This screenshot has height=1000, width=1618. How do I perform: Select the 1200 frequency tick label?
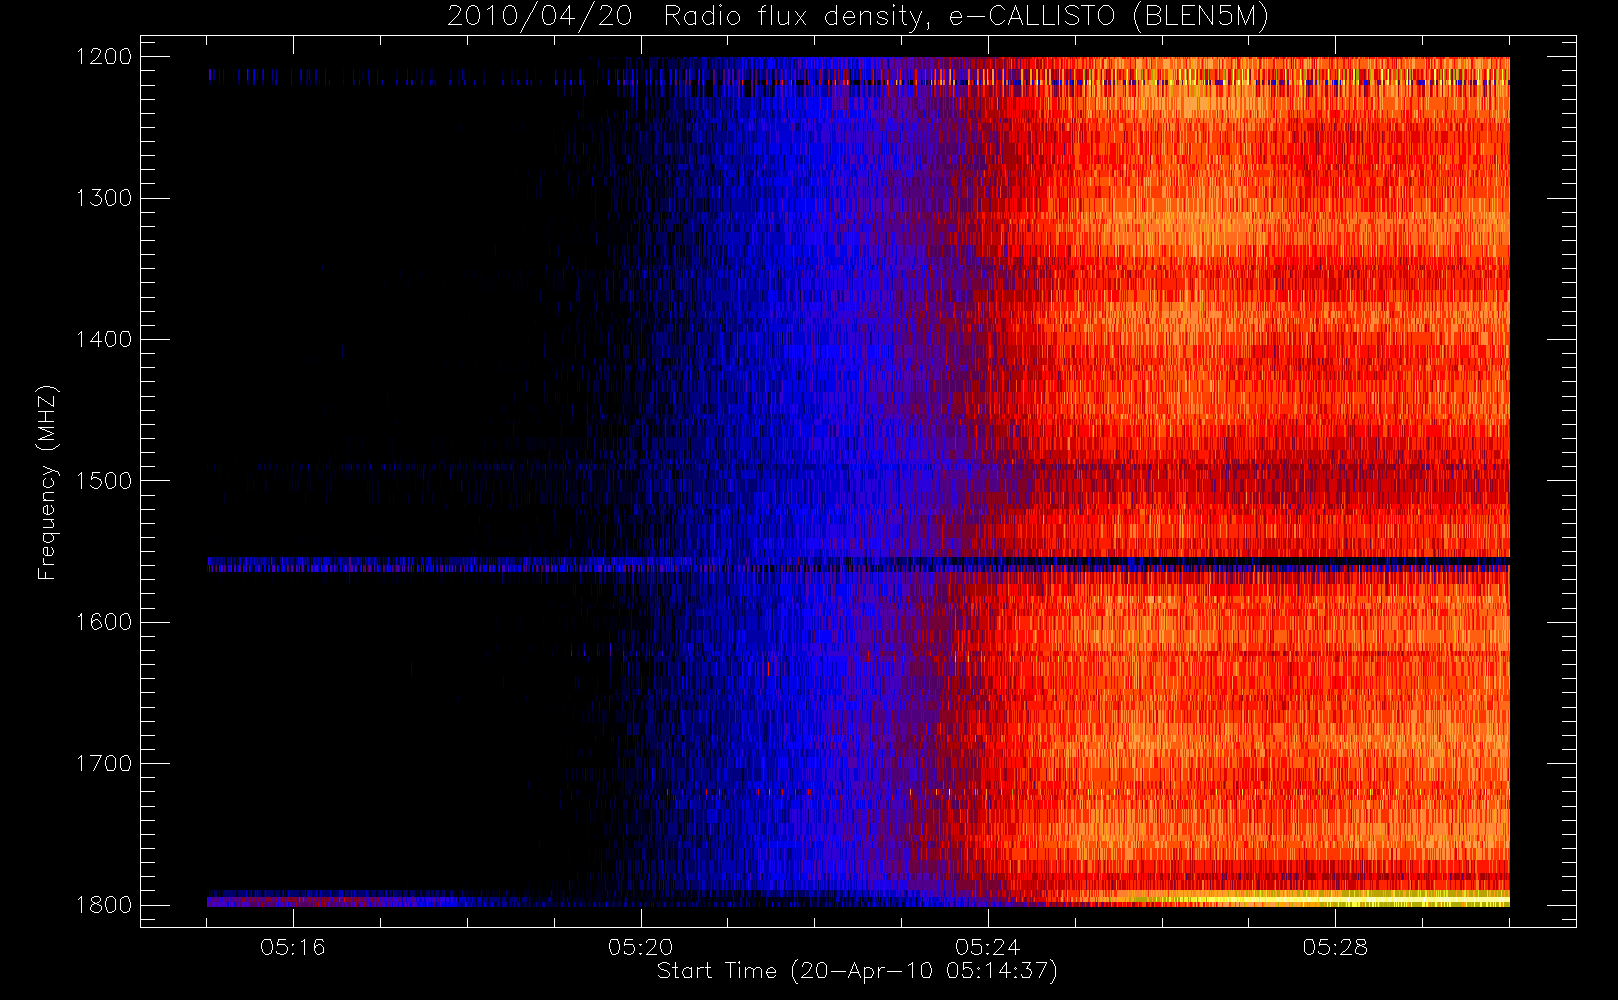104,57
